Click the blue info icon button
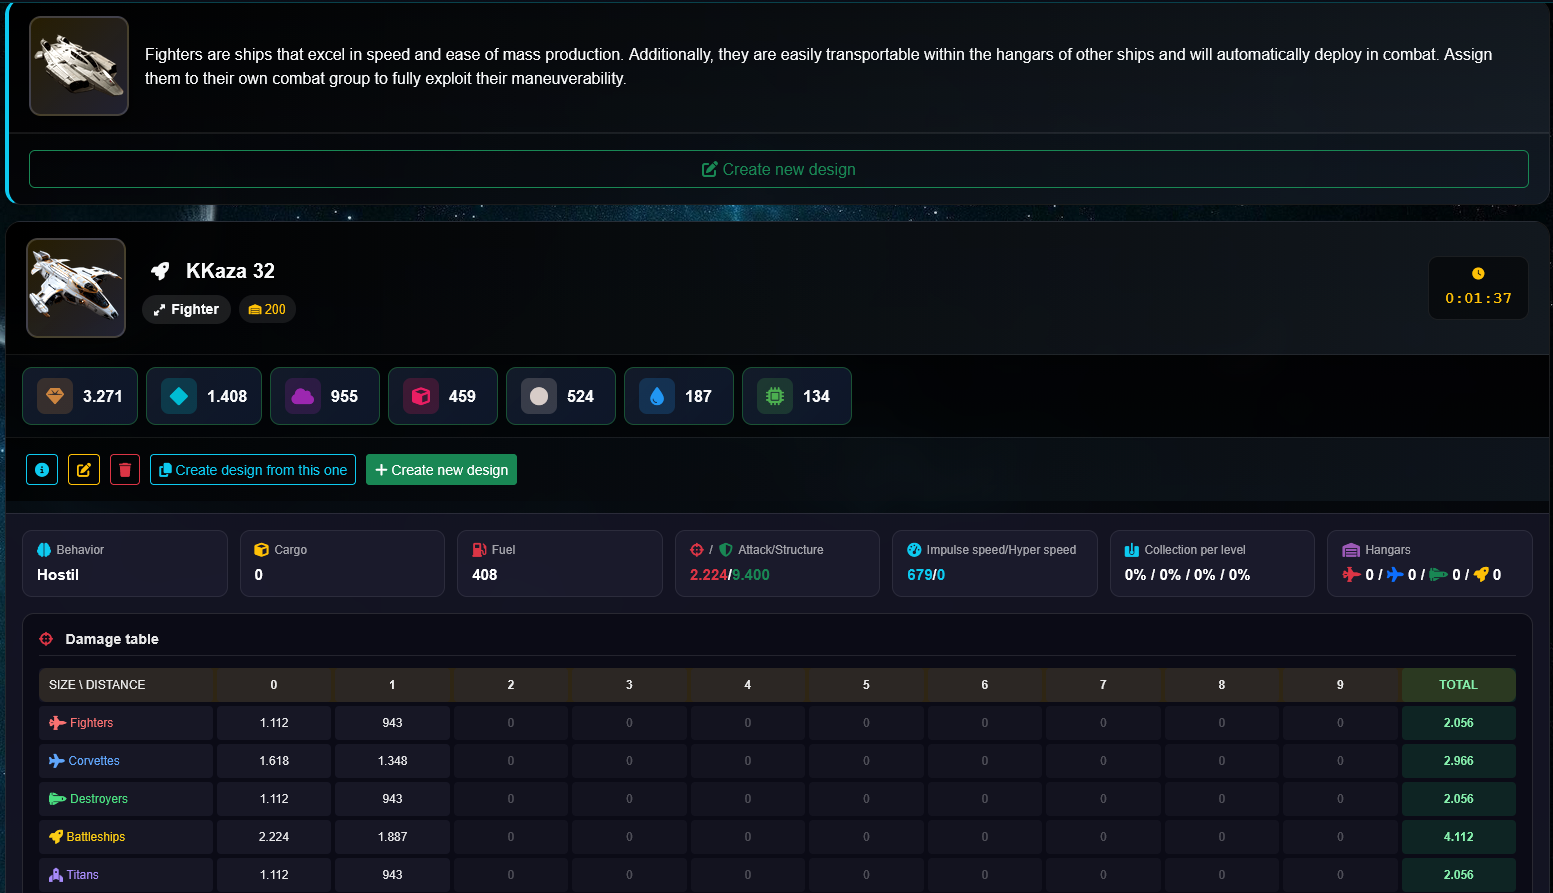 (x=42, y=469)
